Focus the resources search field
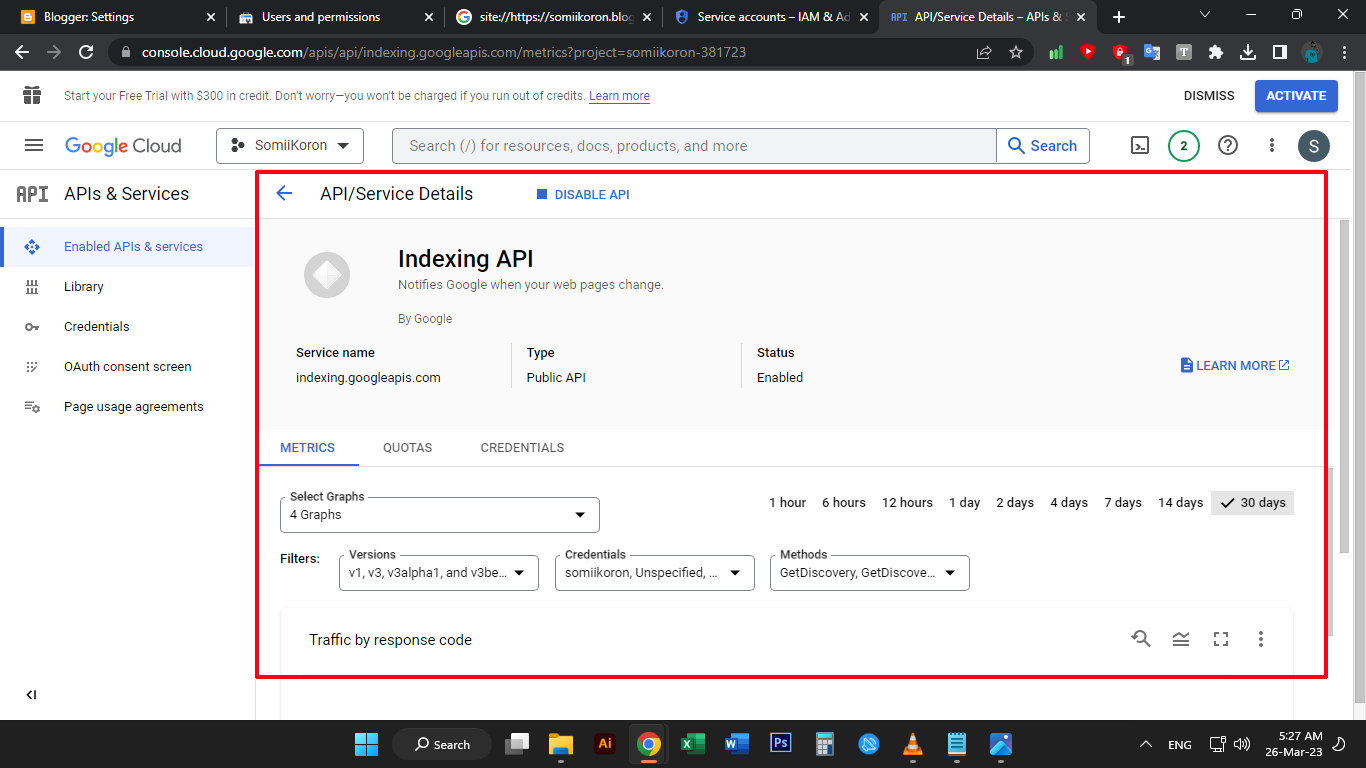Viewport: 1366px width, 768px height. (694, 146)
